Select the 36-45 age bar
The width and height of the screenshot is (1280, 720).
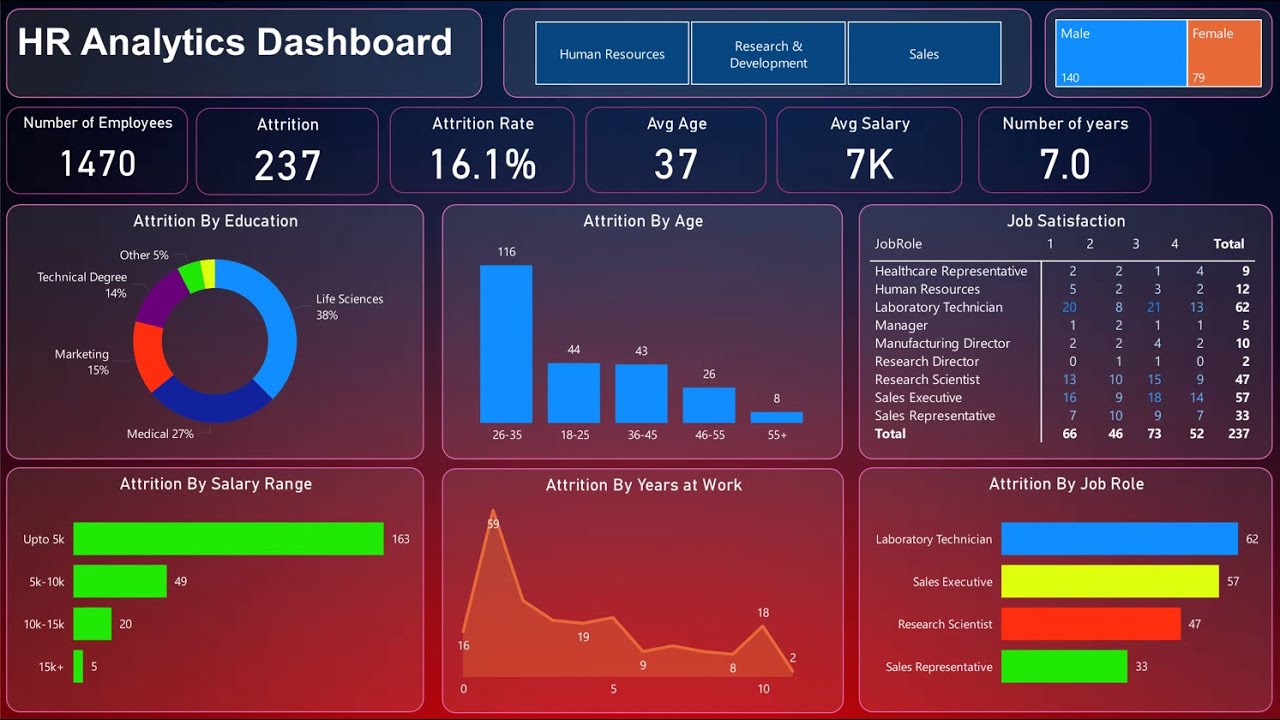(641, 394)
